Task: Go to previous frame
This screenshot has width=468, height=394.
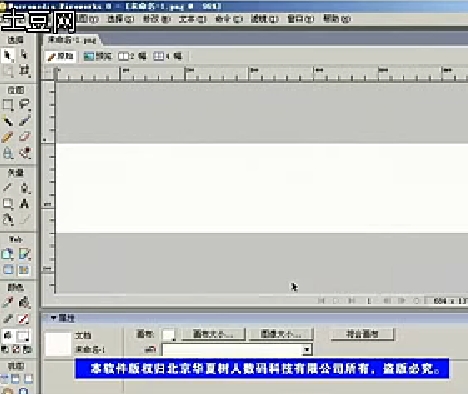Action: click(387, 301)
